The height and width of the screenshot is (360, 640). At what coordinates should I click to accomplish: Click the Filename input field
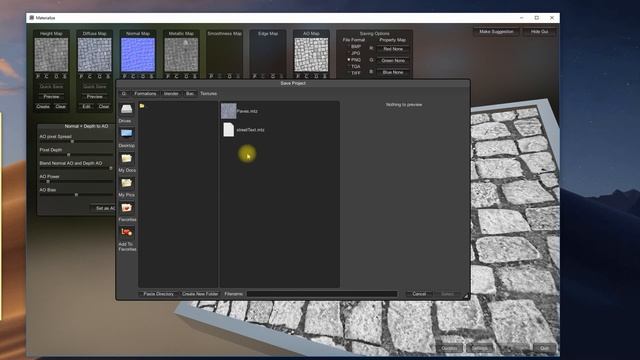point(322,294)
